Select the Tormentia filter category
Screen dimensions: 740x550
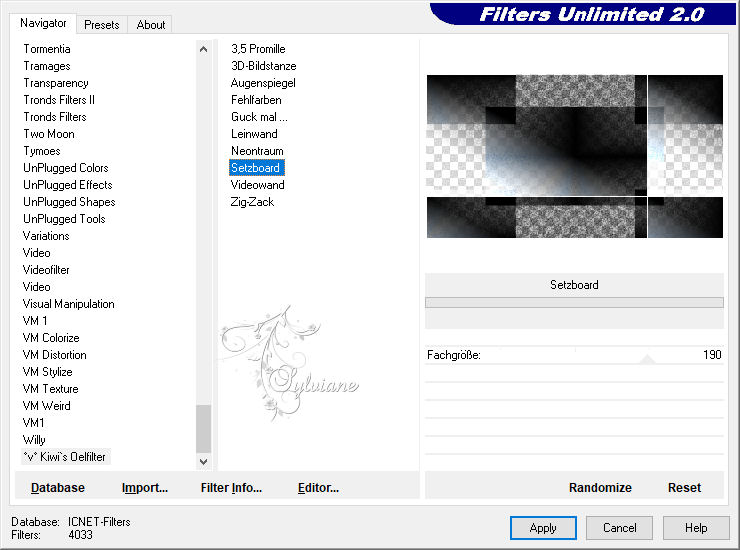(x=47, y=49)
